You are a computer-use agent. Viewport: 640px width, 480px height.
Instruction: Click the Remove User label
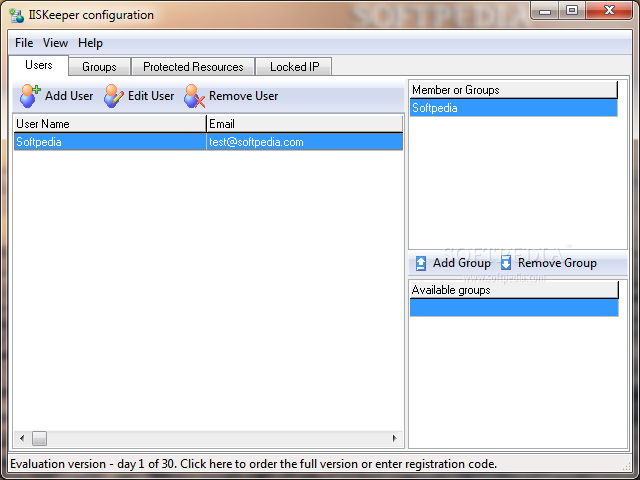pyautogui.click(x=243, y=96)
